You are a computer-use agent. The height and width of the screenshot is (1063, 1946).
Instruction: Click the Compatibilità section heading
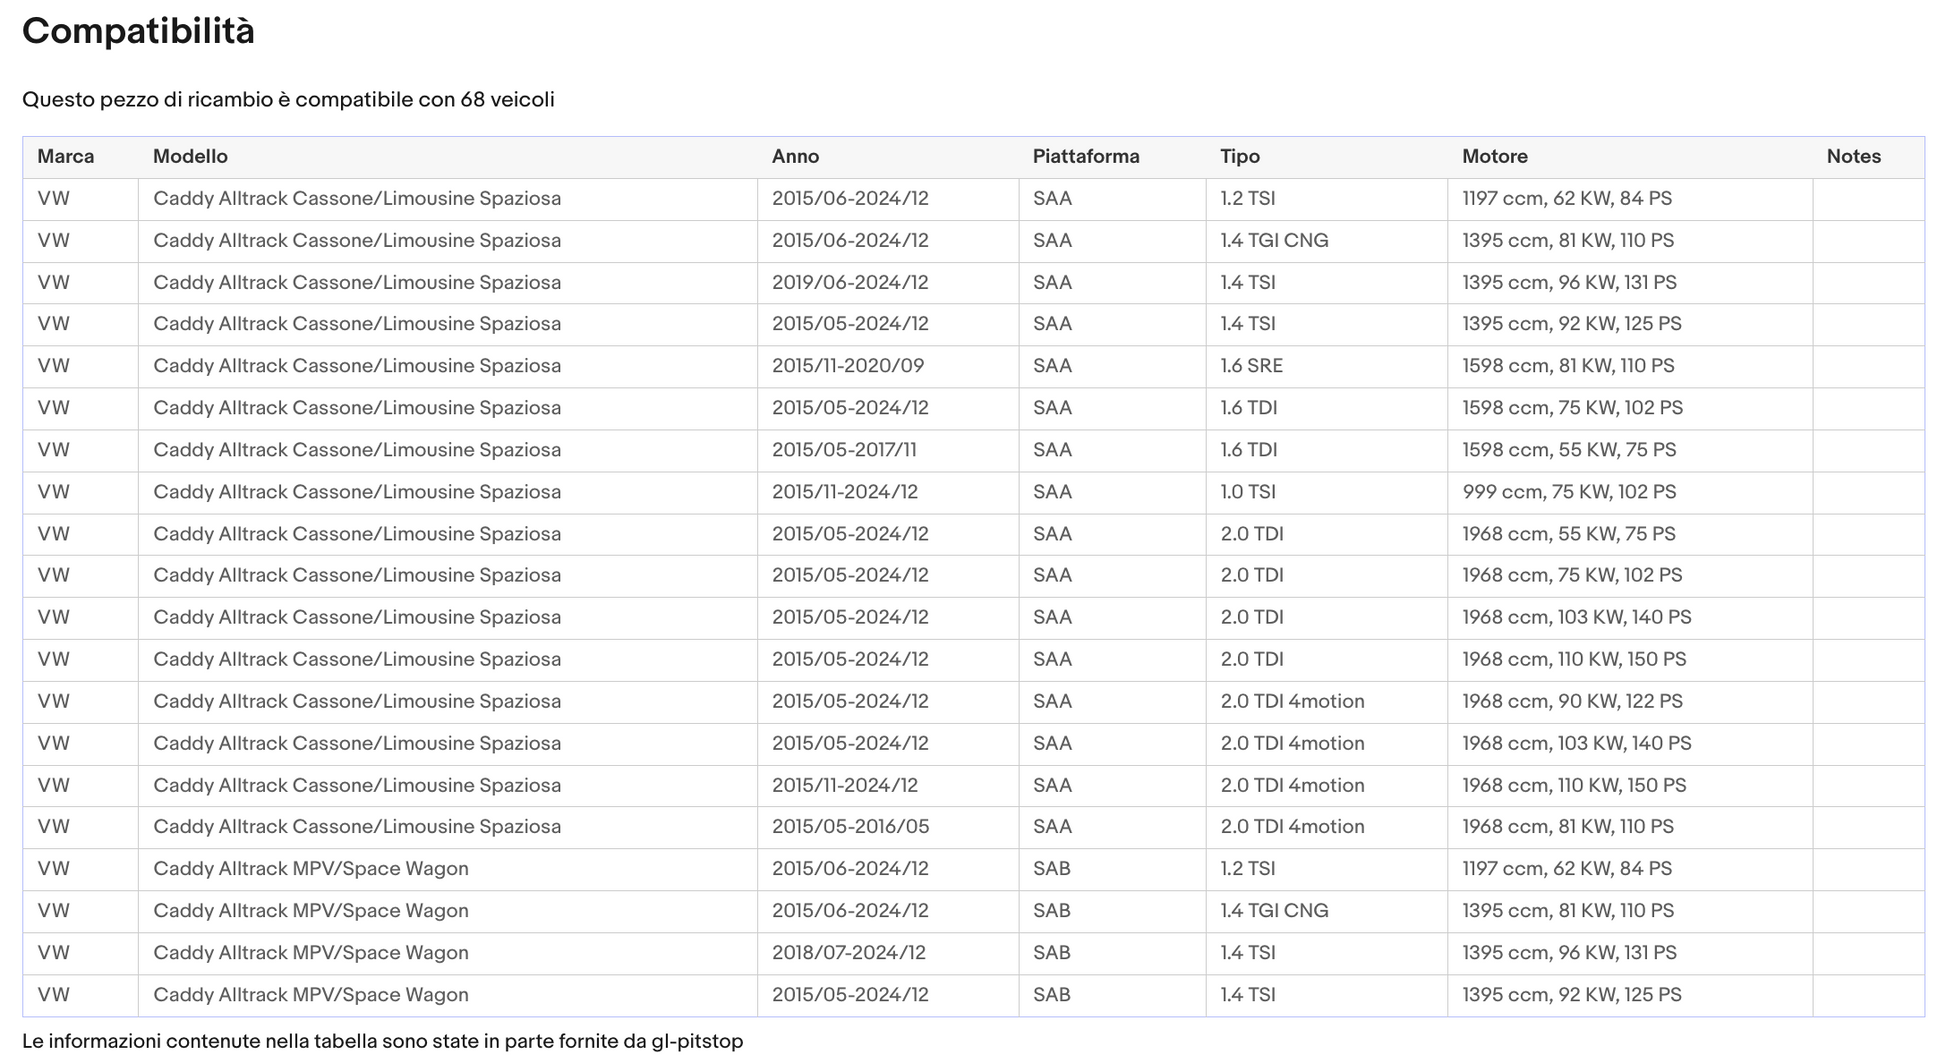click(x=138, y=32)
